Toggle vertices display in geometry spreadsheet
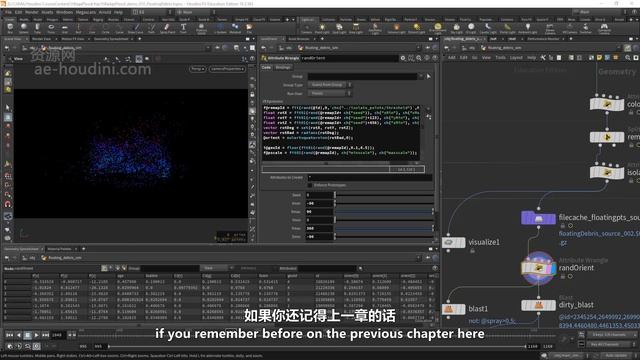This screenshot has width=640, height=360. click(111, 268)
